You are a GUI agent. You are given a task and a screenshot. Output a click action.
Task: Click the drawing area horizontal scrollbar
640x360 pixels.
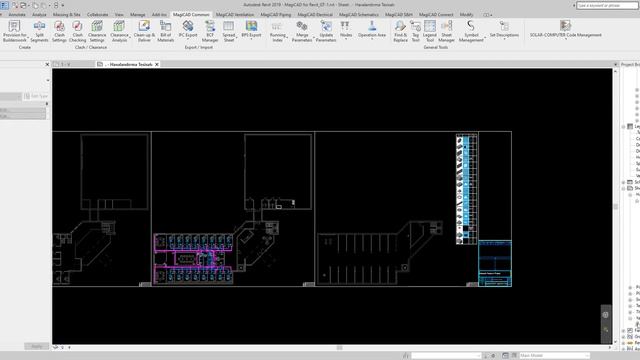339,348
